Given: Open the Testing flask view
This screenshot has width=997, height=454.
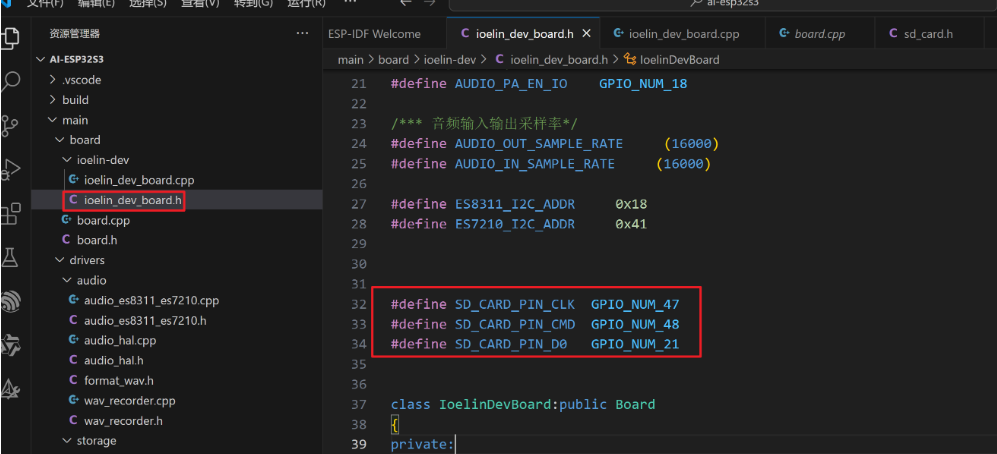Looking at the screenshot, I should point(11,256).
